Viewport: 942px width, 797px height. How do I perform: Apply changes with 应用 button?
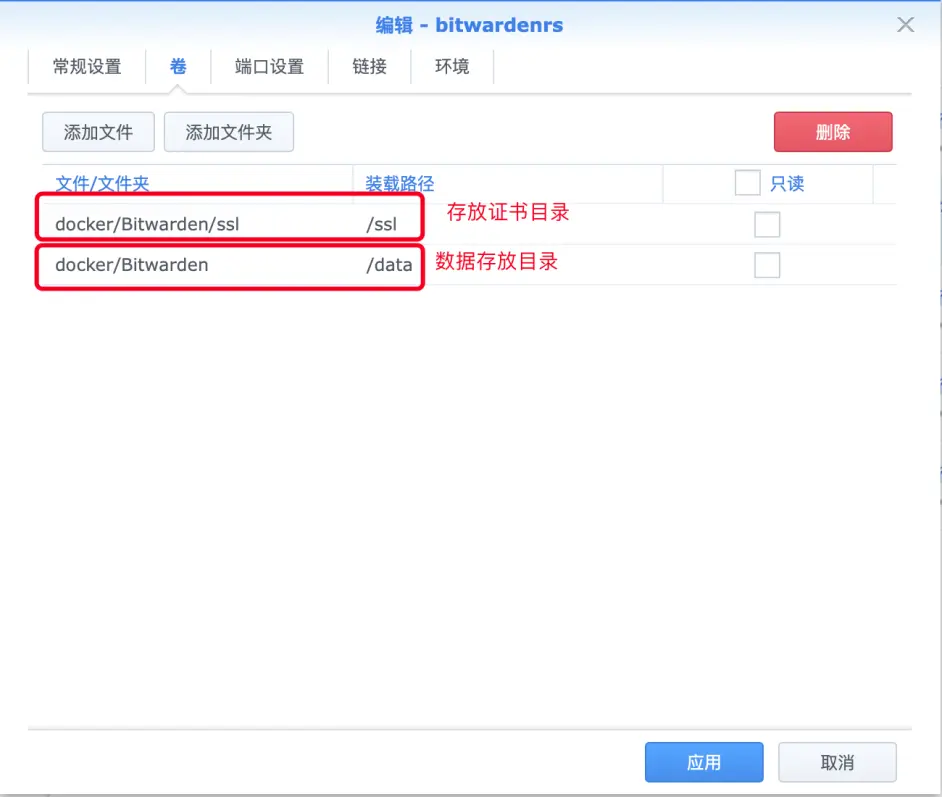(704, 762)
